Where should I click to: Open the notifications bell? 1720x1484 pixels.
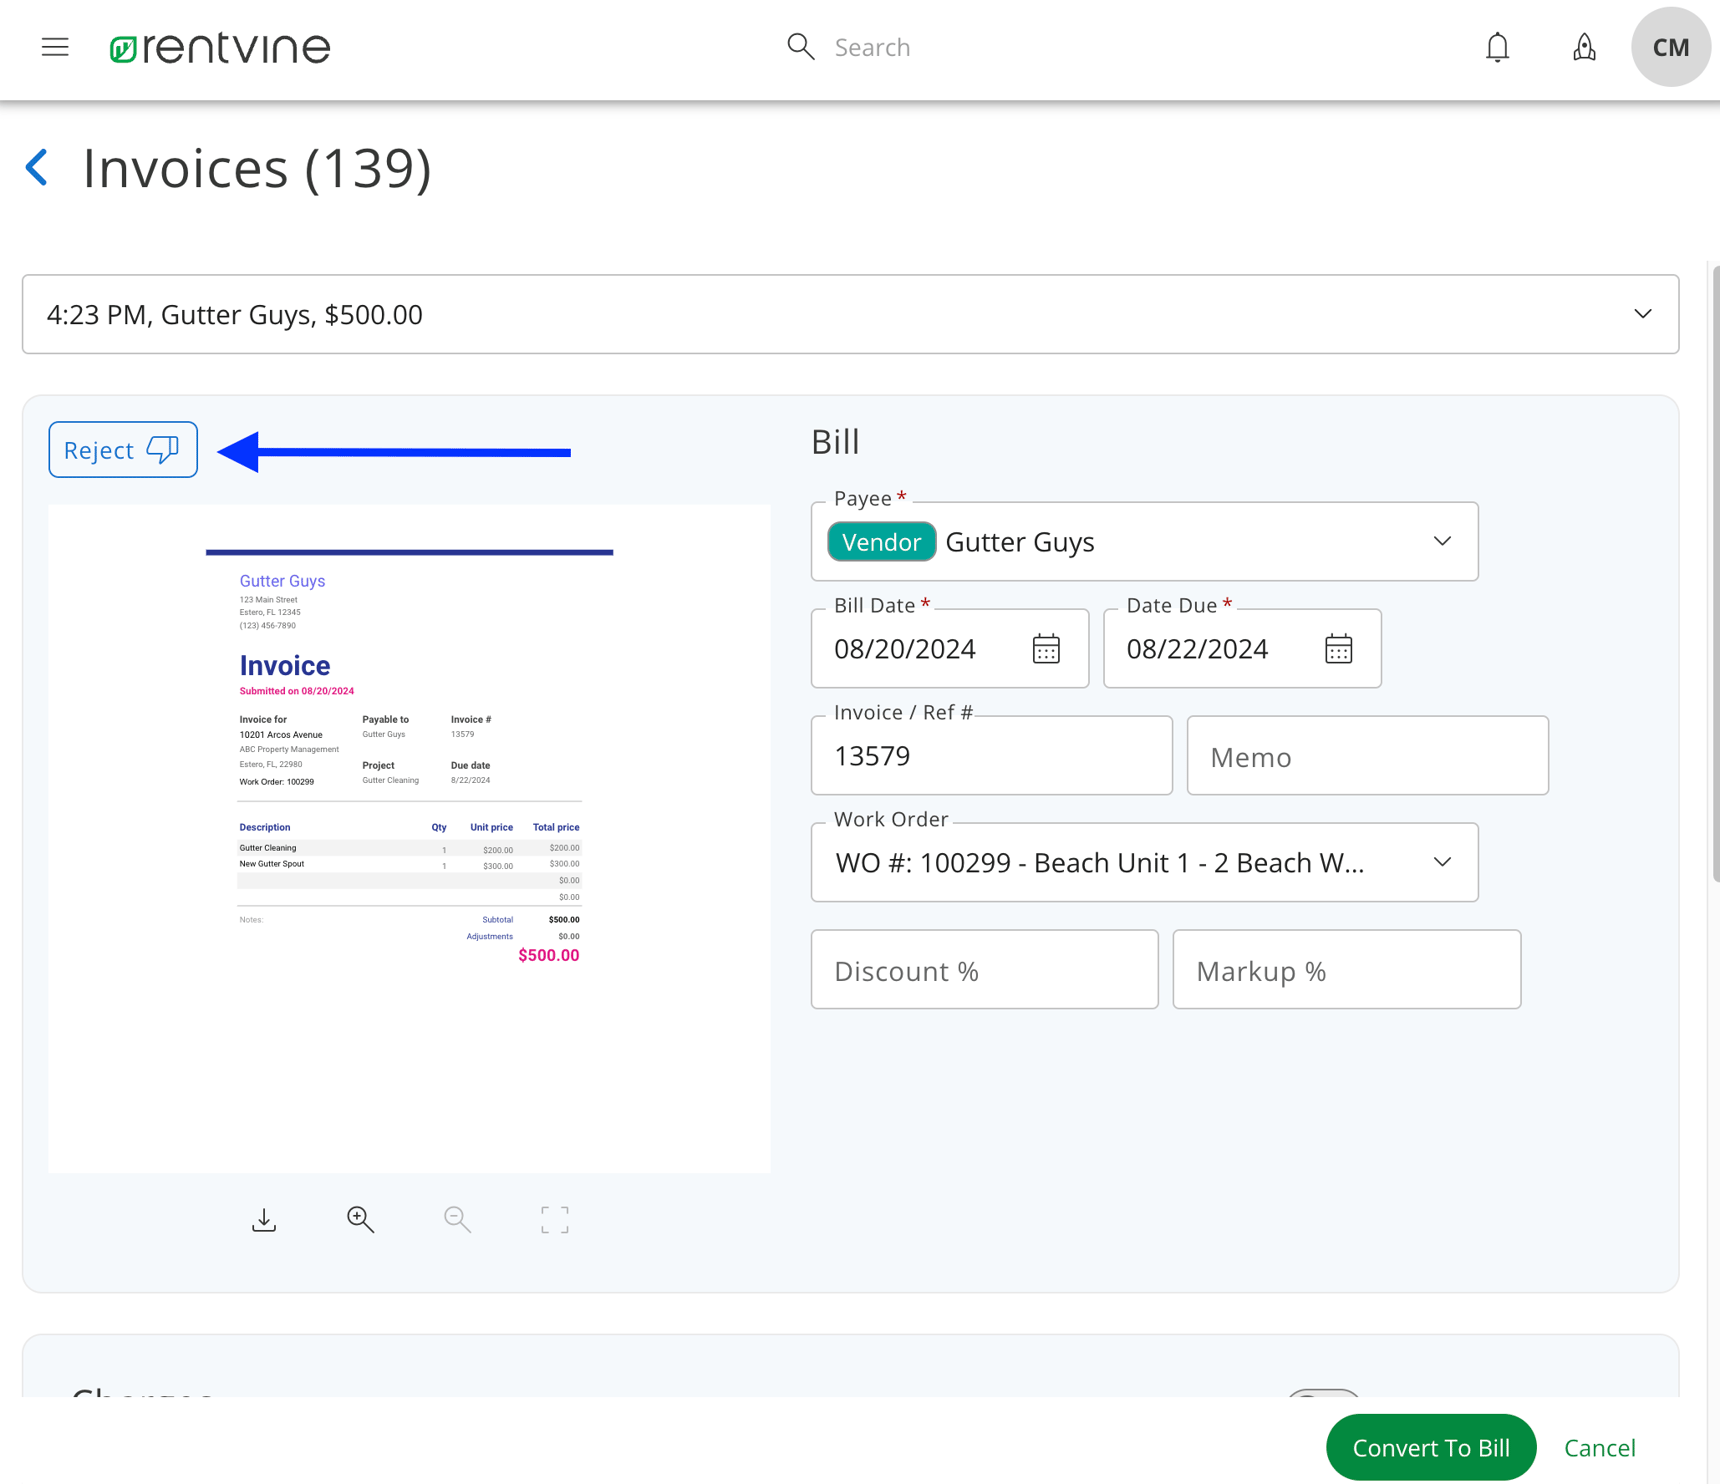coord(1497,47)
